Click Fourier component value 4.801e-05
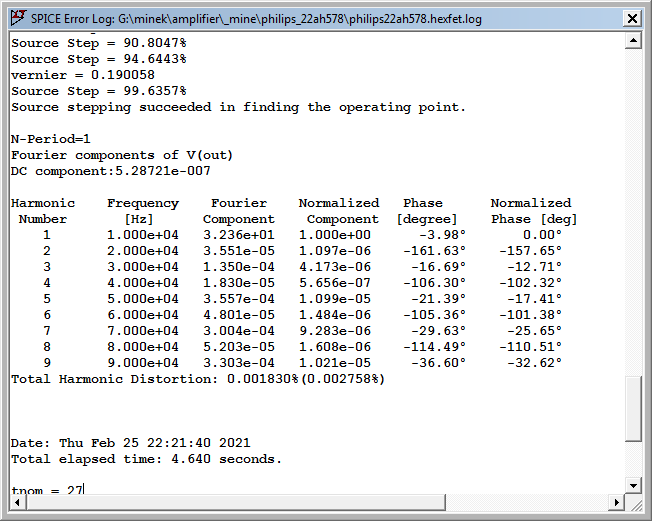 click(239, 315)
